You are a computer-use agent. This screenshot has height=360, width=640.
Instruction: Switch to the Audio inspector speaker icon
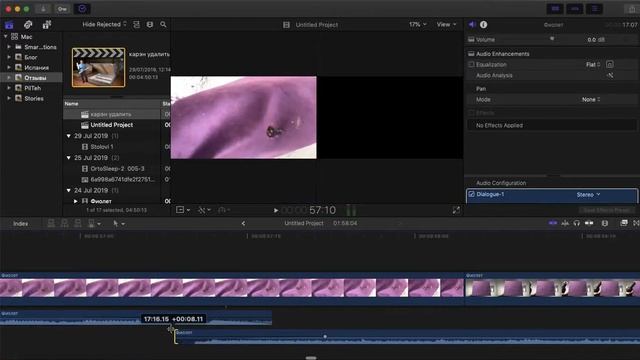(472, 24)
